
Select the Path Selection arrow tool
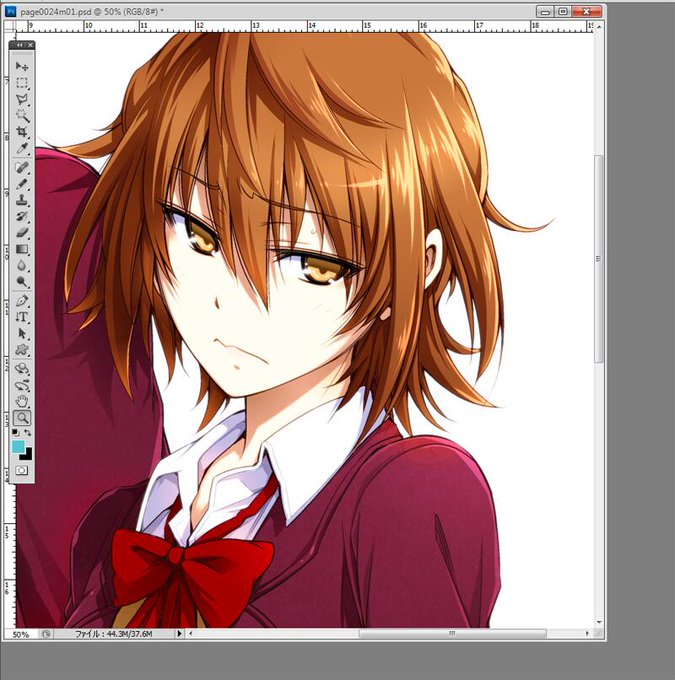click(22, 333)
